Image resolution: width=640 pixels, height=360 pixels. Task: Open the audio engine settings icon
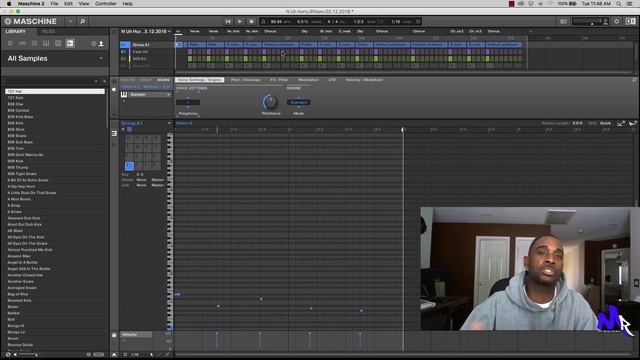[617, 21]
